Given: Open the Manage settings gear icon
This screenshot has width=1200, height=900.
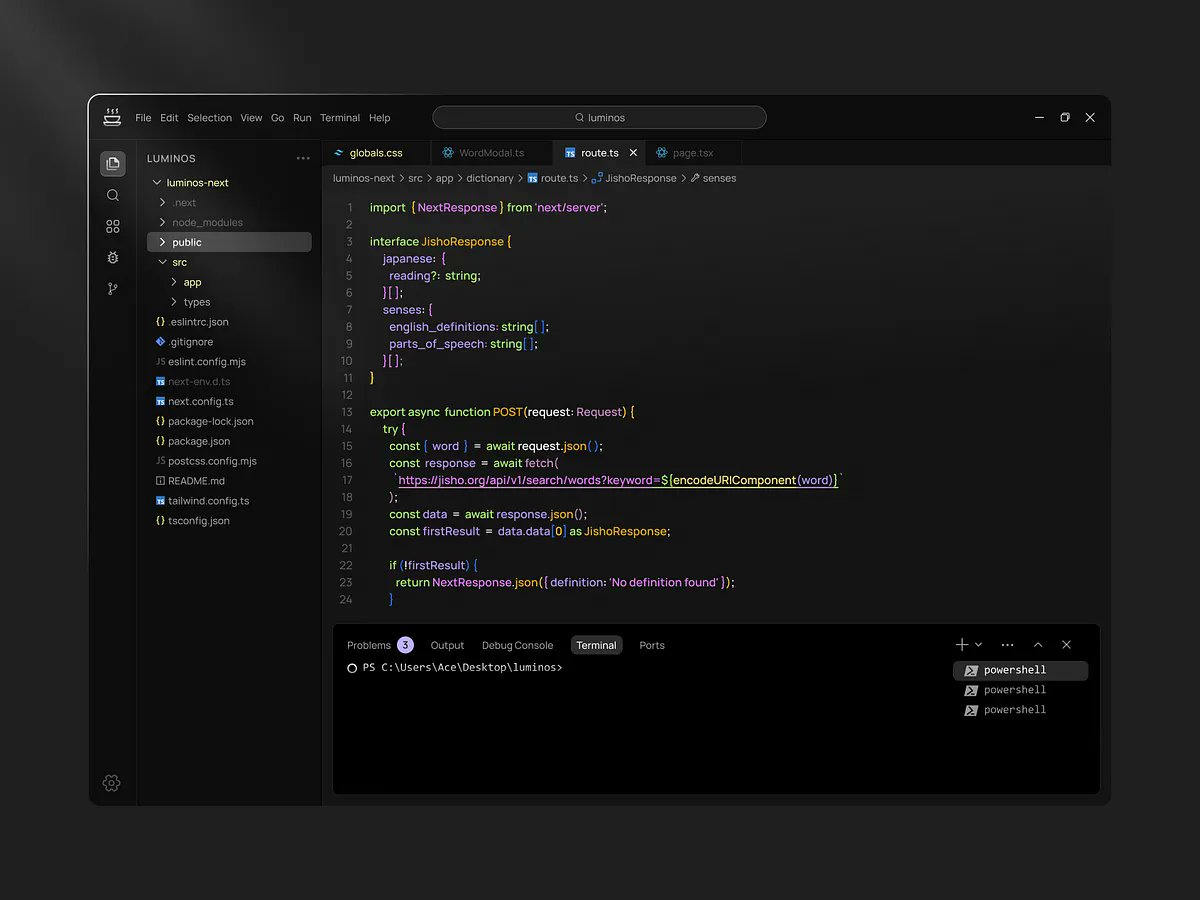Looking at the screenshot, I should pos(112,783).
